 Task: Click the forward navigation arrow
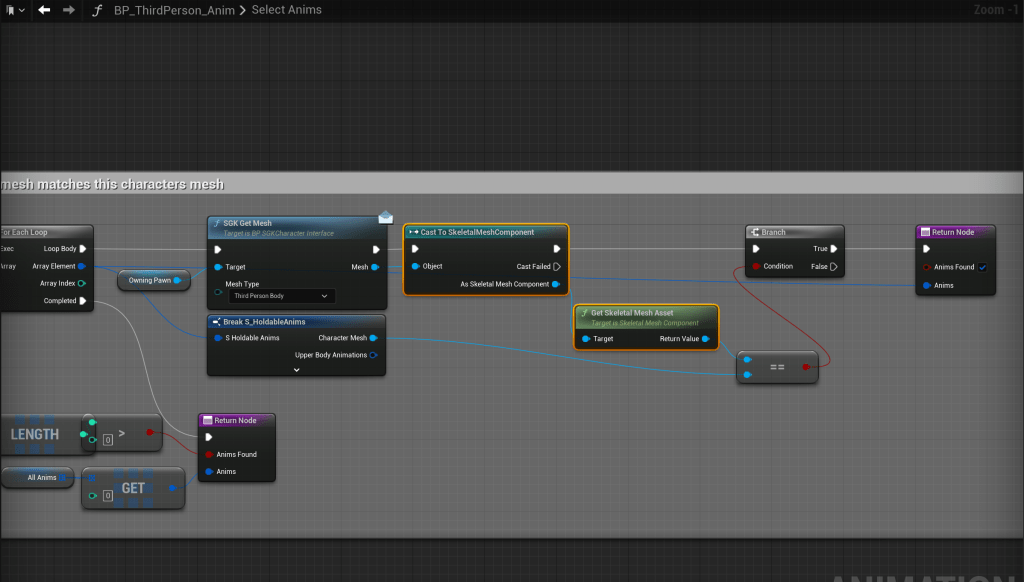coord(68,10)
